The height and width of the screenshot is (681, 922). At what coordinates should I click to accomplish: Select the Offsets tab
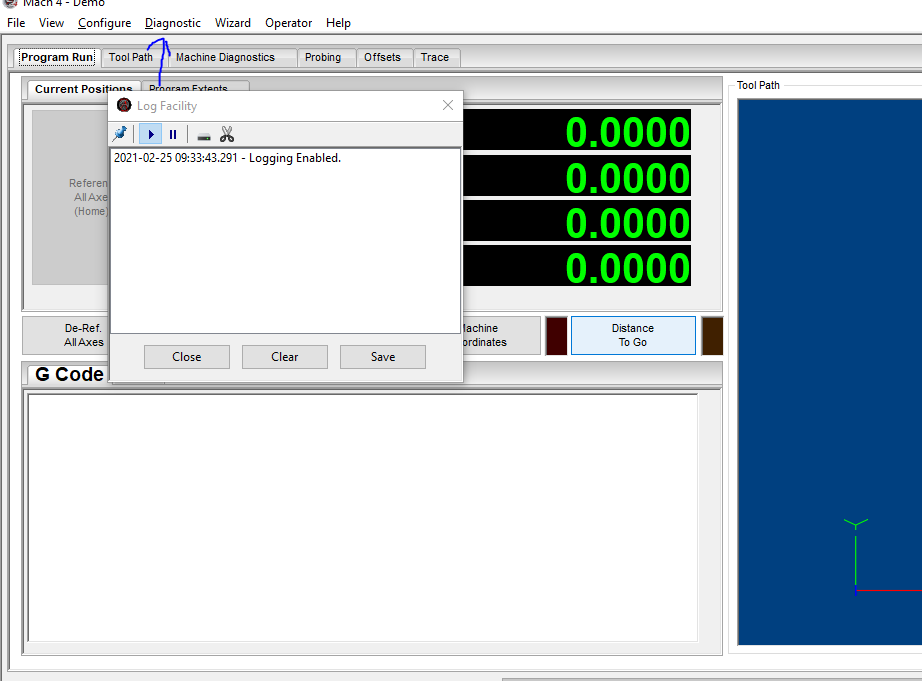pos(382,58)
